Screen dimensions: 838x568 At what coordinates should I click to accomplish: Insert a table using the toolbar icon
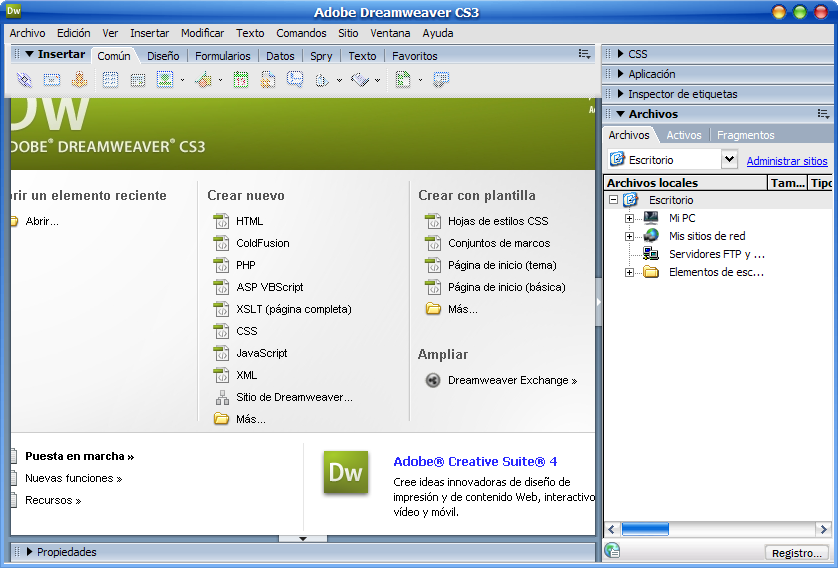click(x=111, y=80)
